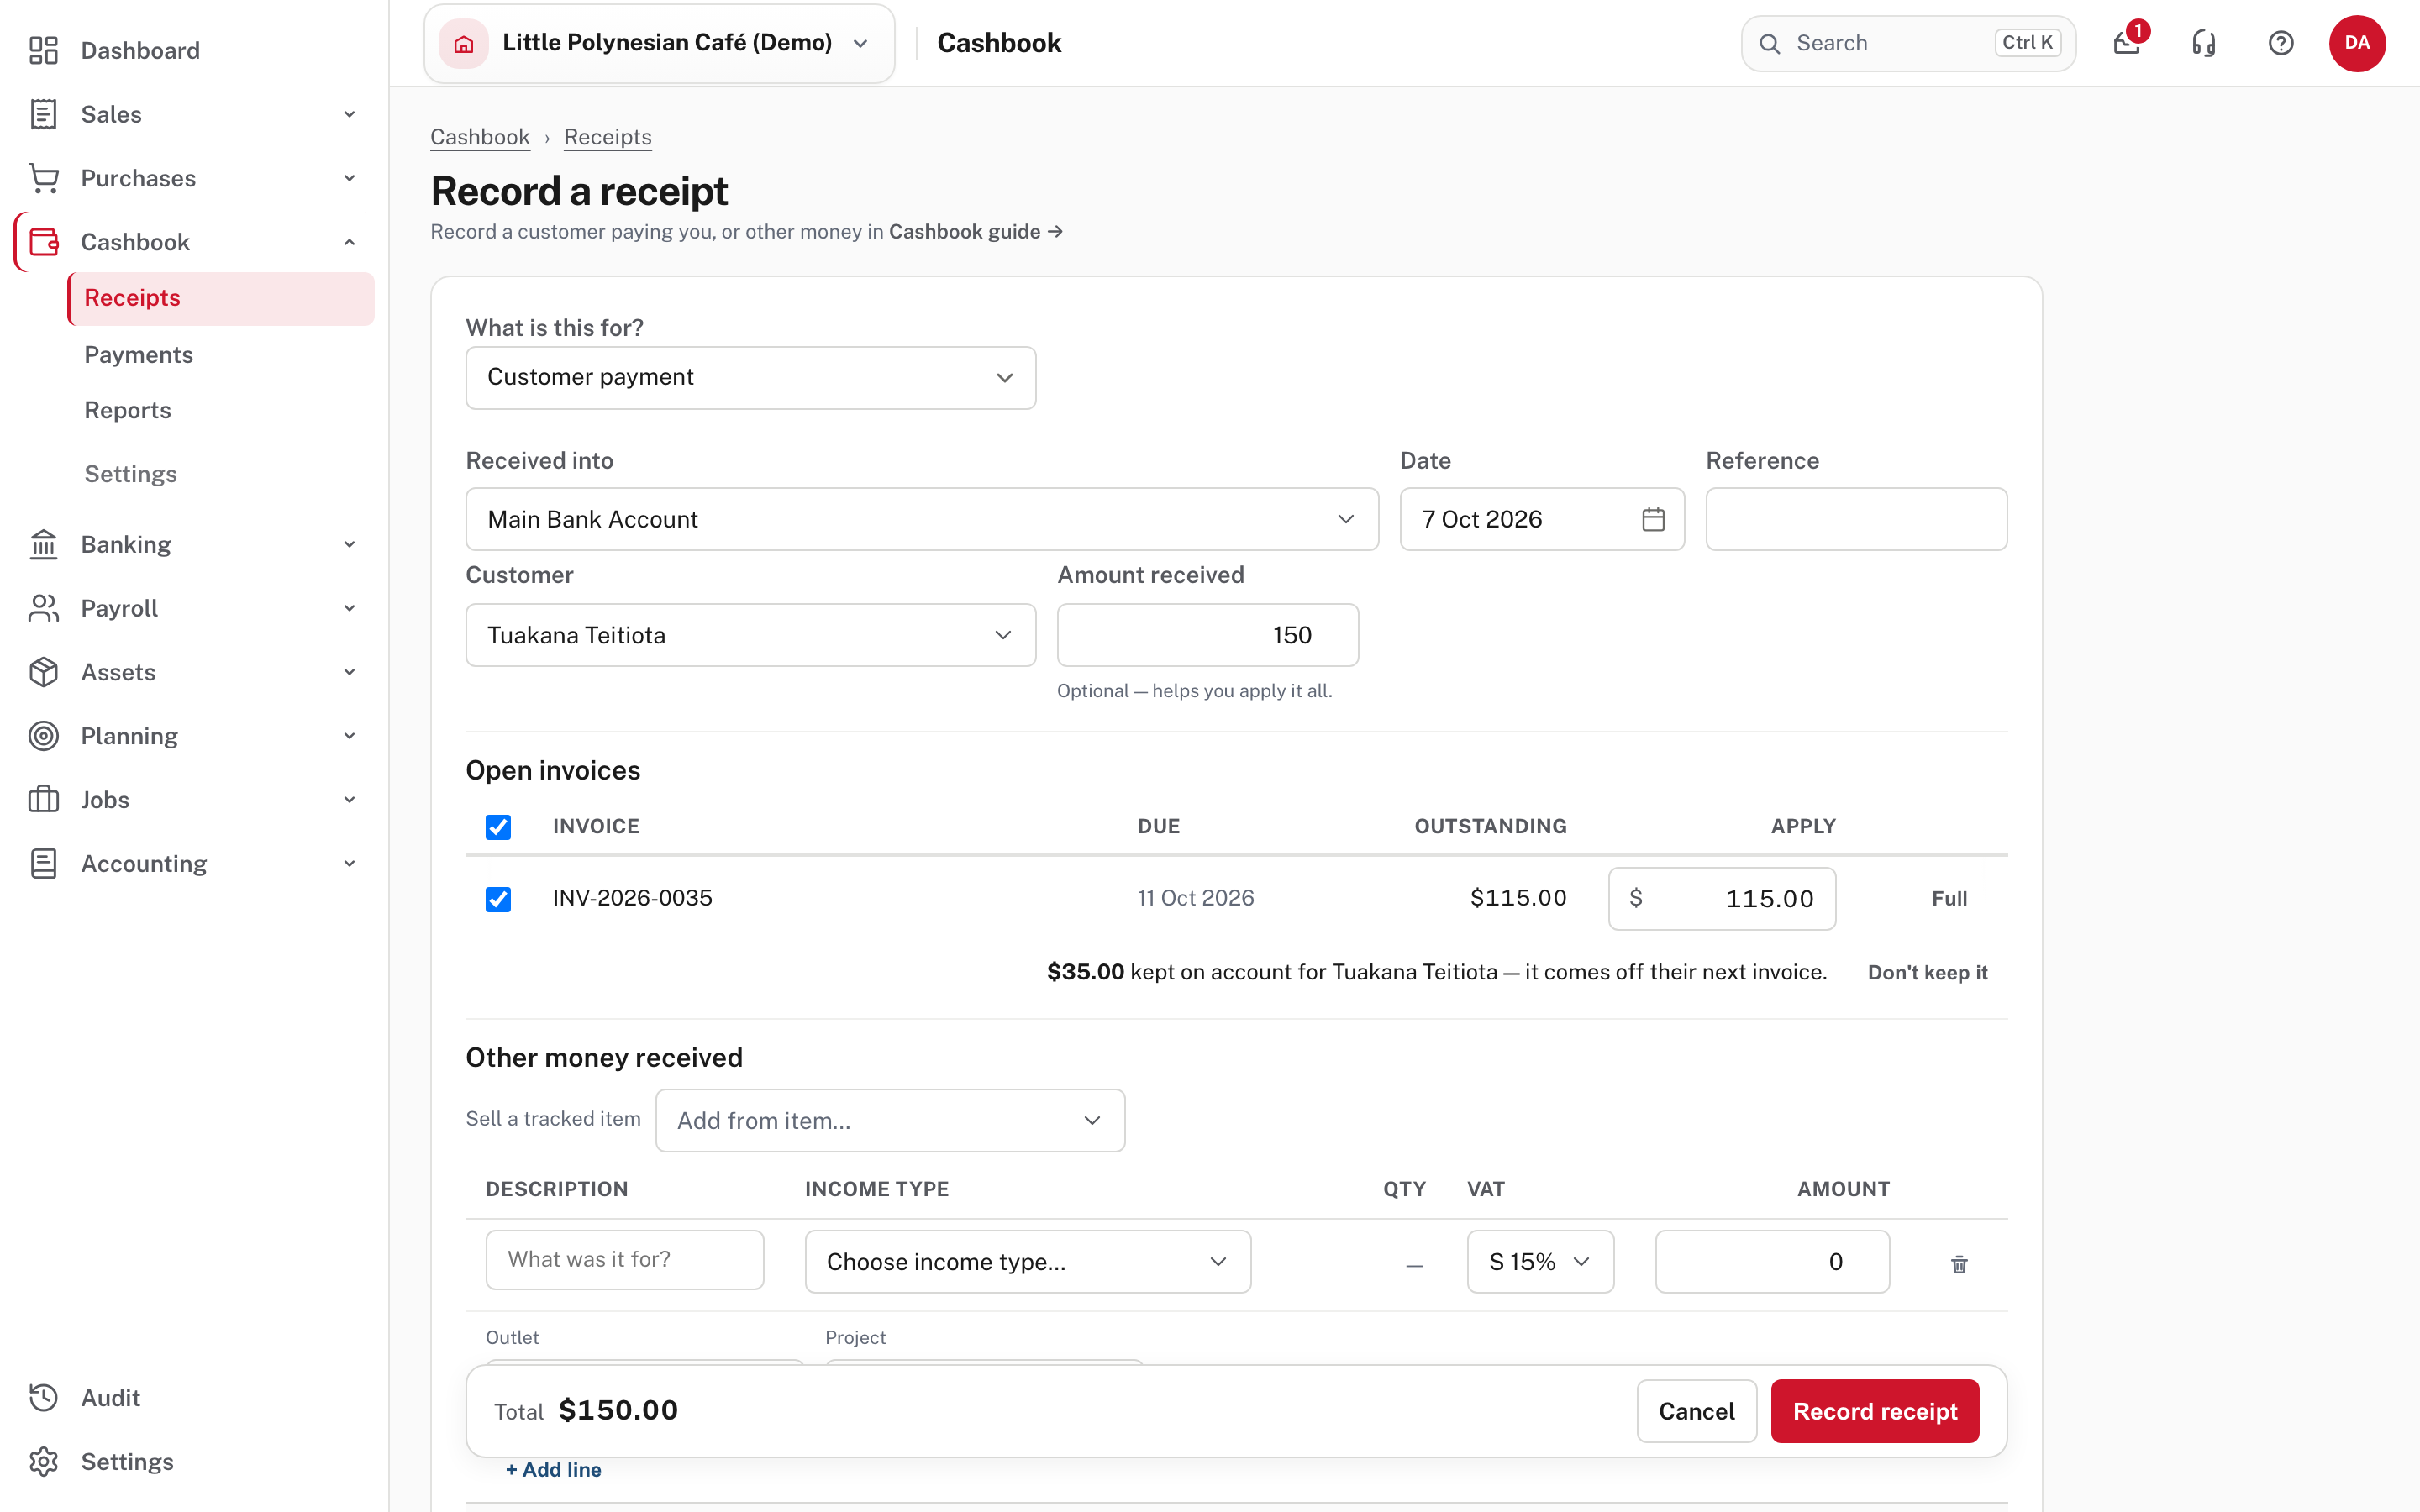This screenshot has width=2420, height=1512.
Task: Open the support headset icon
Action: point(2204,43)
